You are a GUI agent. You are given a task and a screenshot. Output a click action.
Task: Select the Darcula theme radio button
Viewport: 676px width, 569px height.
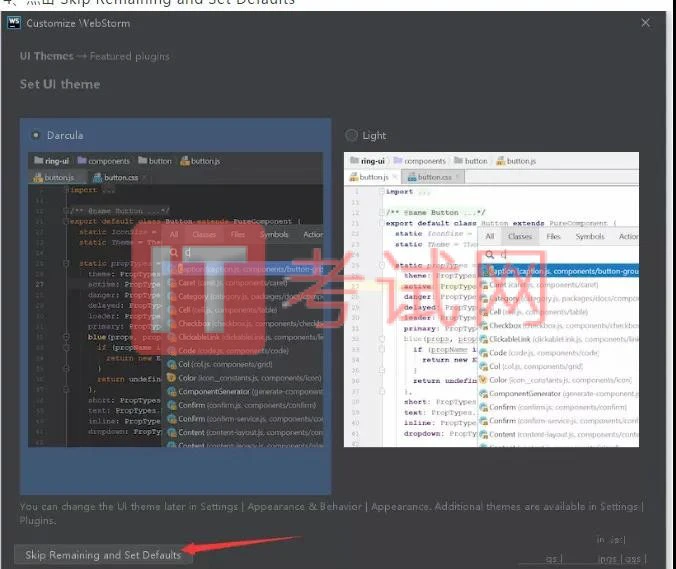[x=36, y=135]
